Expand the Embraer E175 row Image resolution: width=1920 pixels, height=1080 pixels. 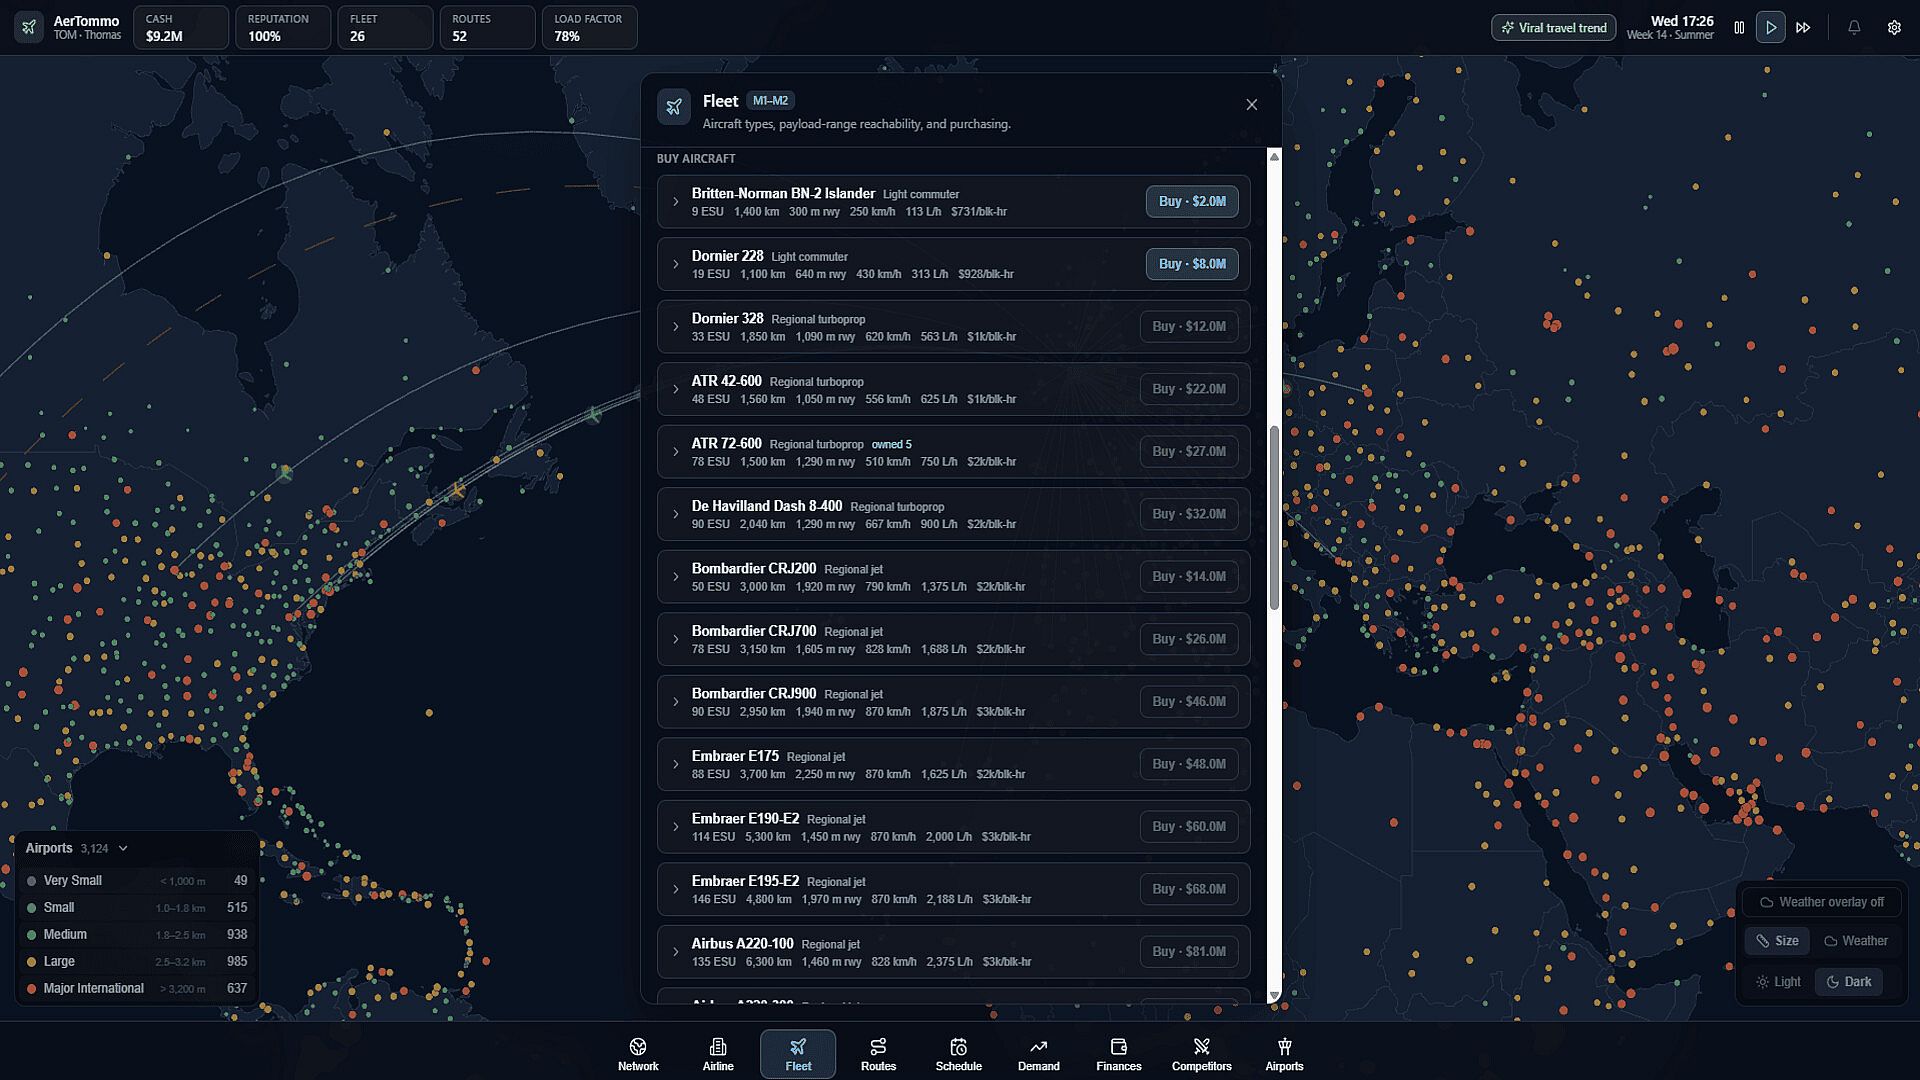pos(676,764)
